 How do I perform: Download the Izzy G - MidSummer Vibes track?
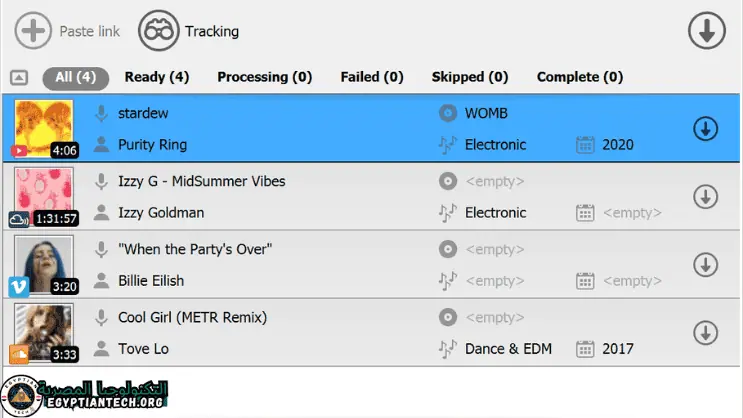(x=706, y=197)
